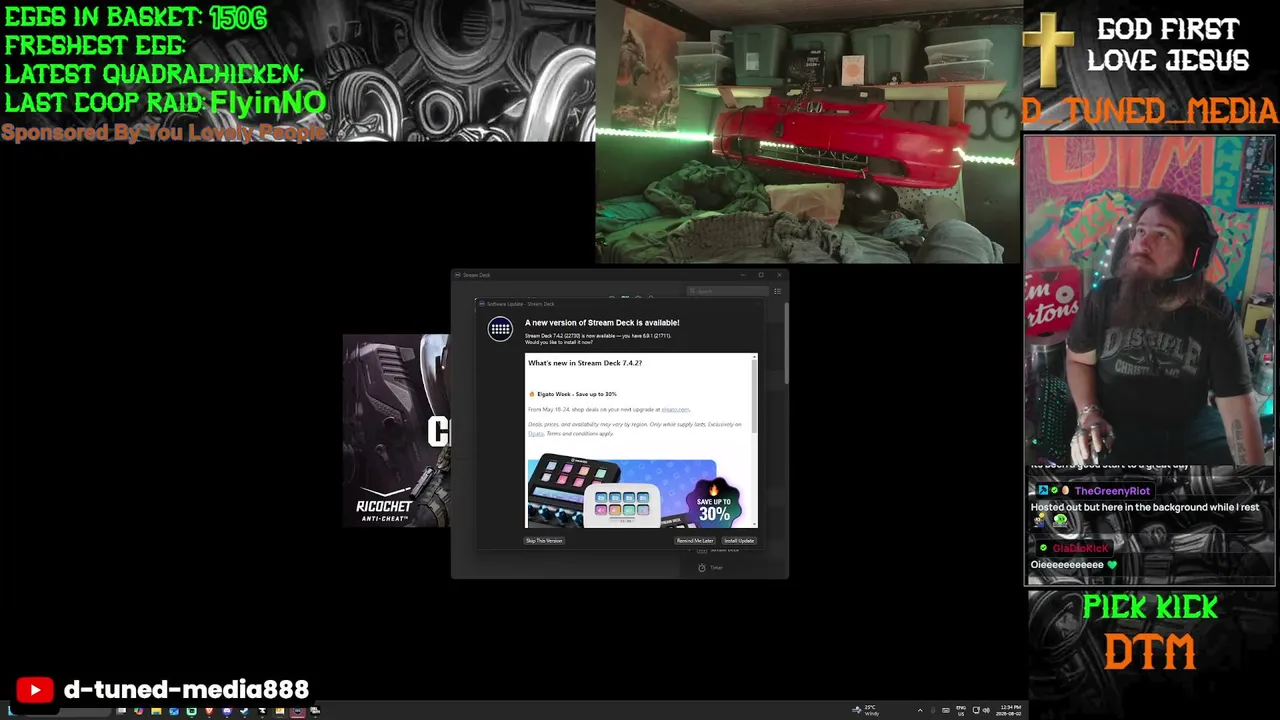Close the Stream Deck main window

[x=779, y=275]
